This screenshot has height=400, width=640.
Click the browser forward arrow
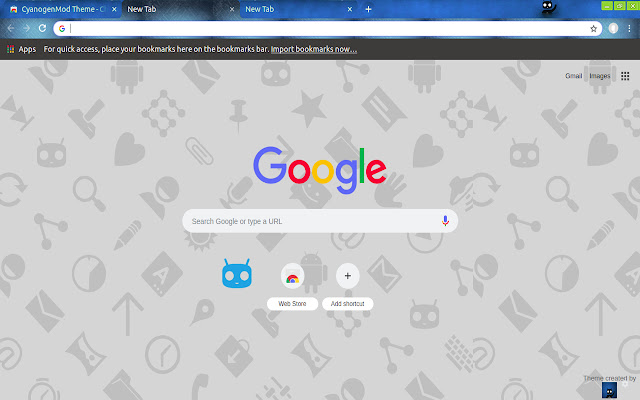coord(27,28)
